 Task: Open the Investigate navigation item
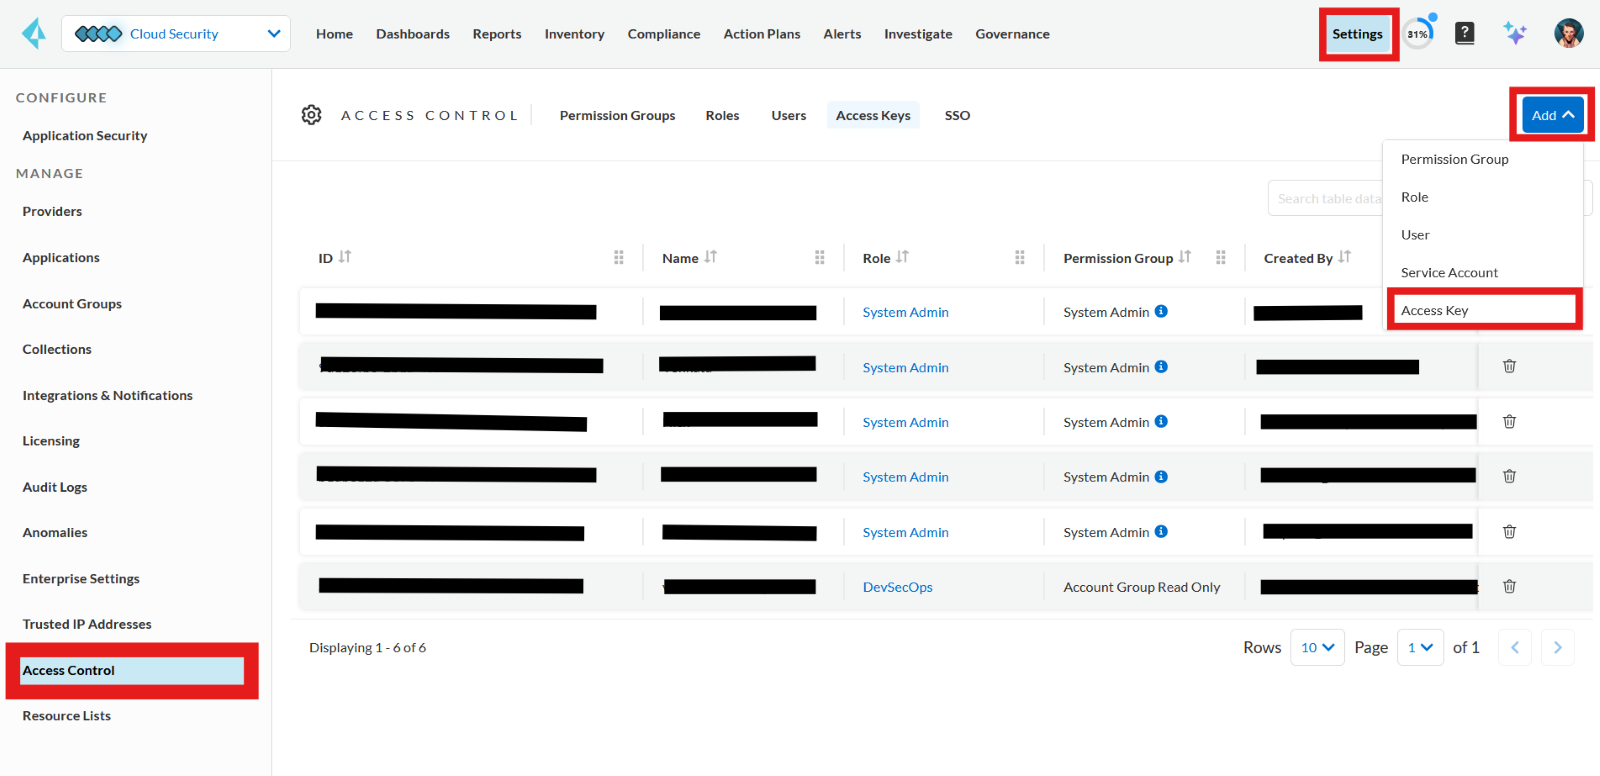(918, 33)
